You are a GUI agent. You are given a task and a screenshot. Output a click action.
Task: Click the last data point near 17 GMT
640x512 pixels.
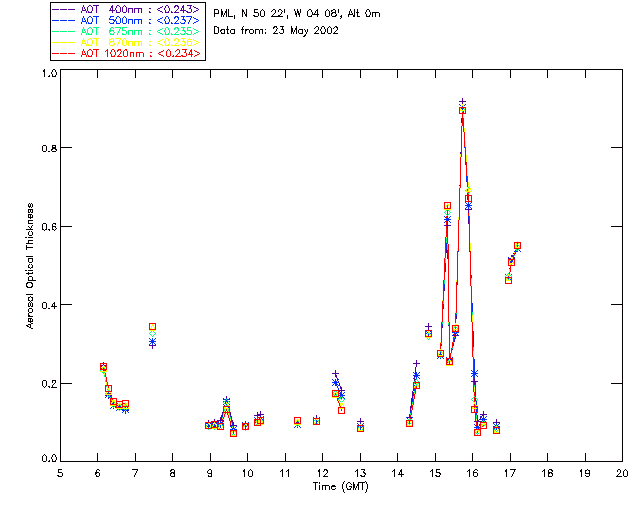point(517,245)
